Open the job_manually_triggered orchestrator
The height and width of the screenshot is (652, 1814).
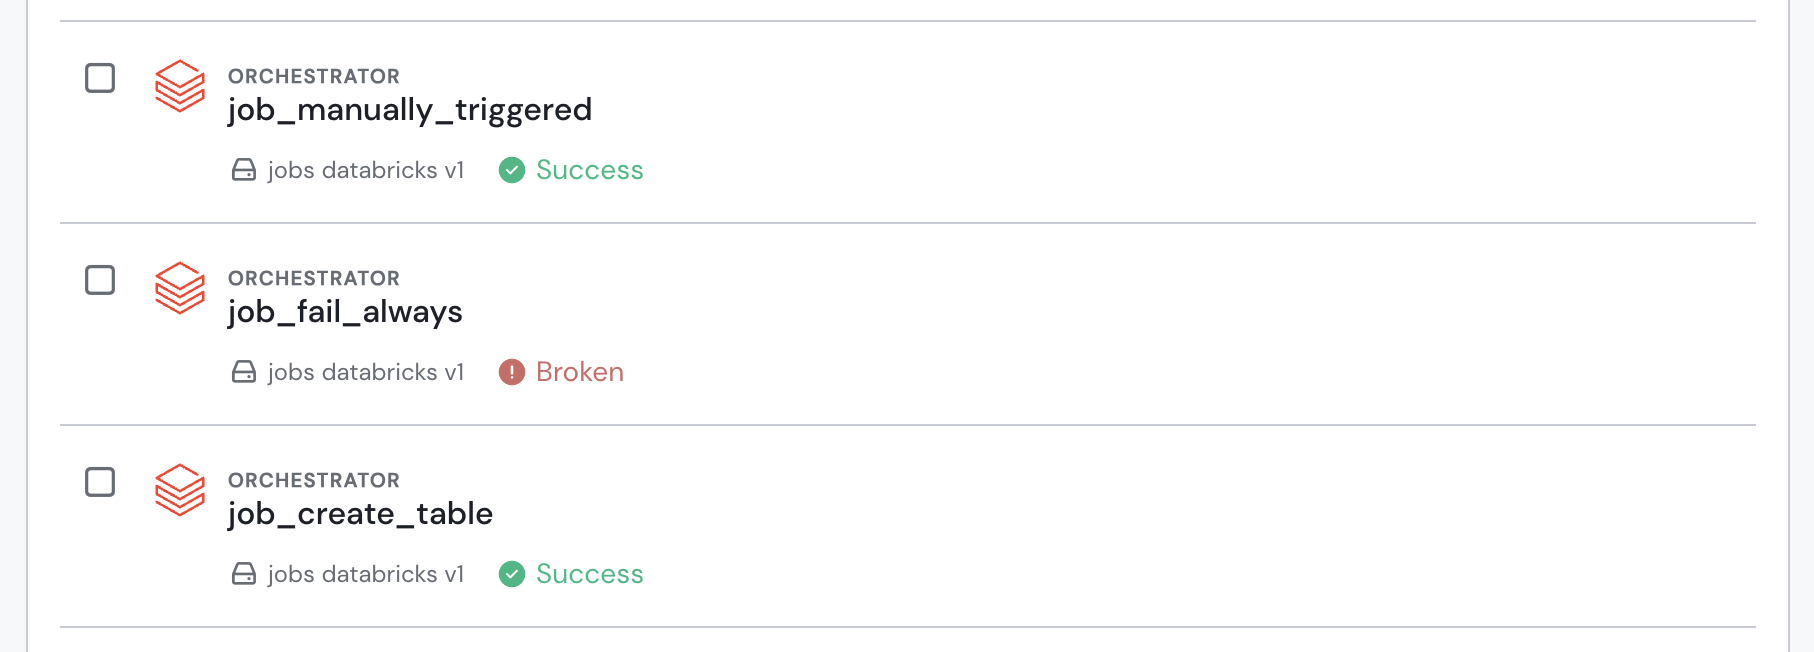pyautogui.click(x=410, y=110)
